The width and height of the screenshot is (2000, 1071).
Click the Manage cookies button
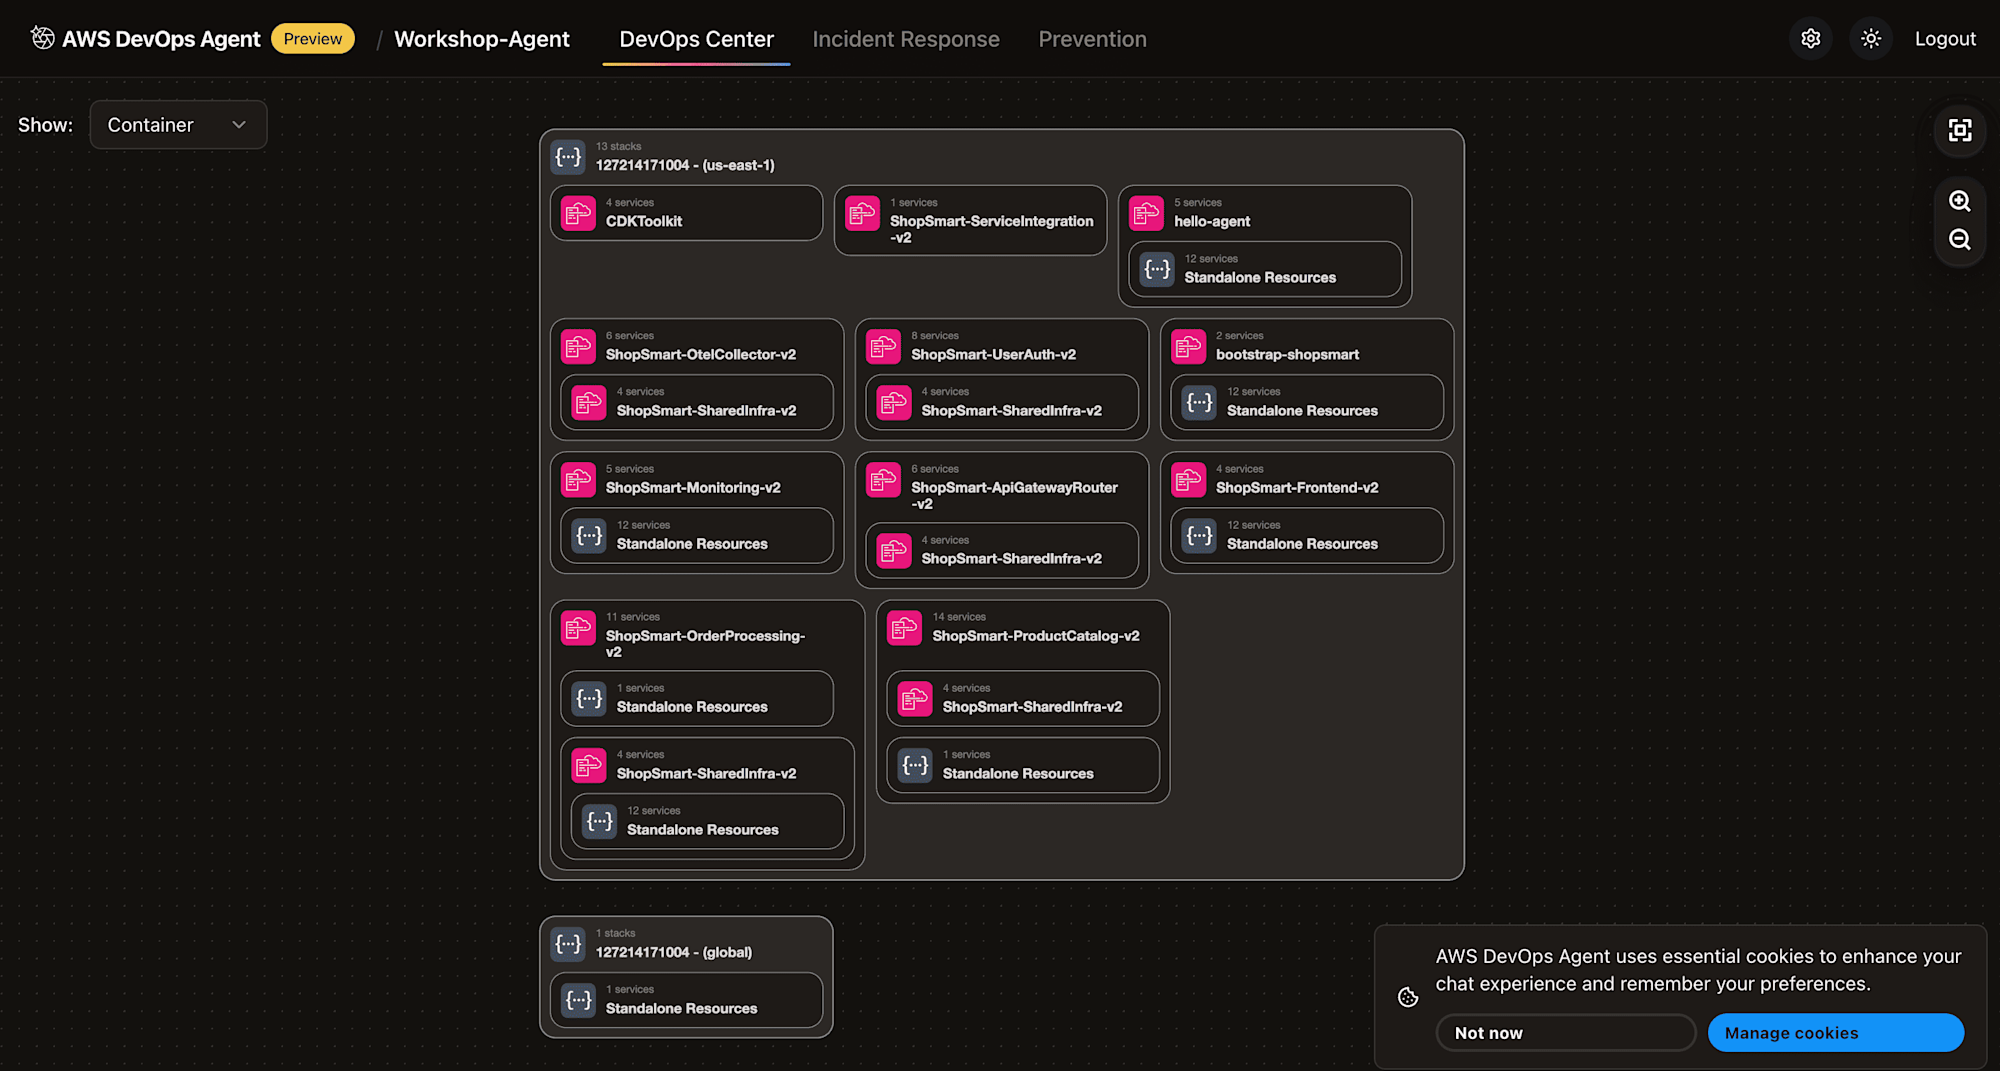(x=1835, y=1033)
